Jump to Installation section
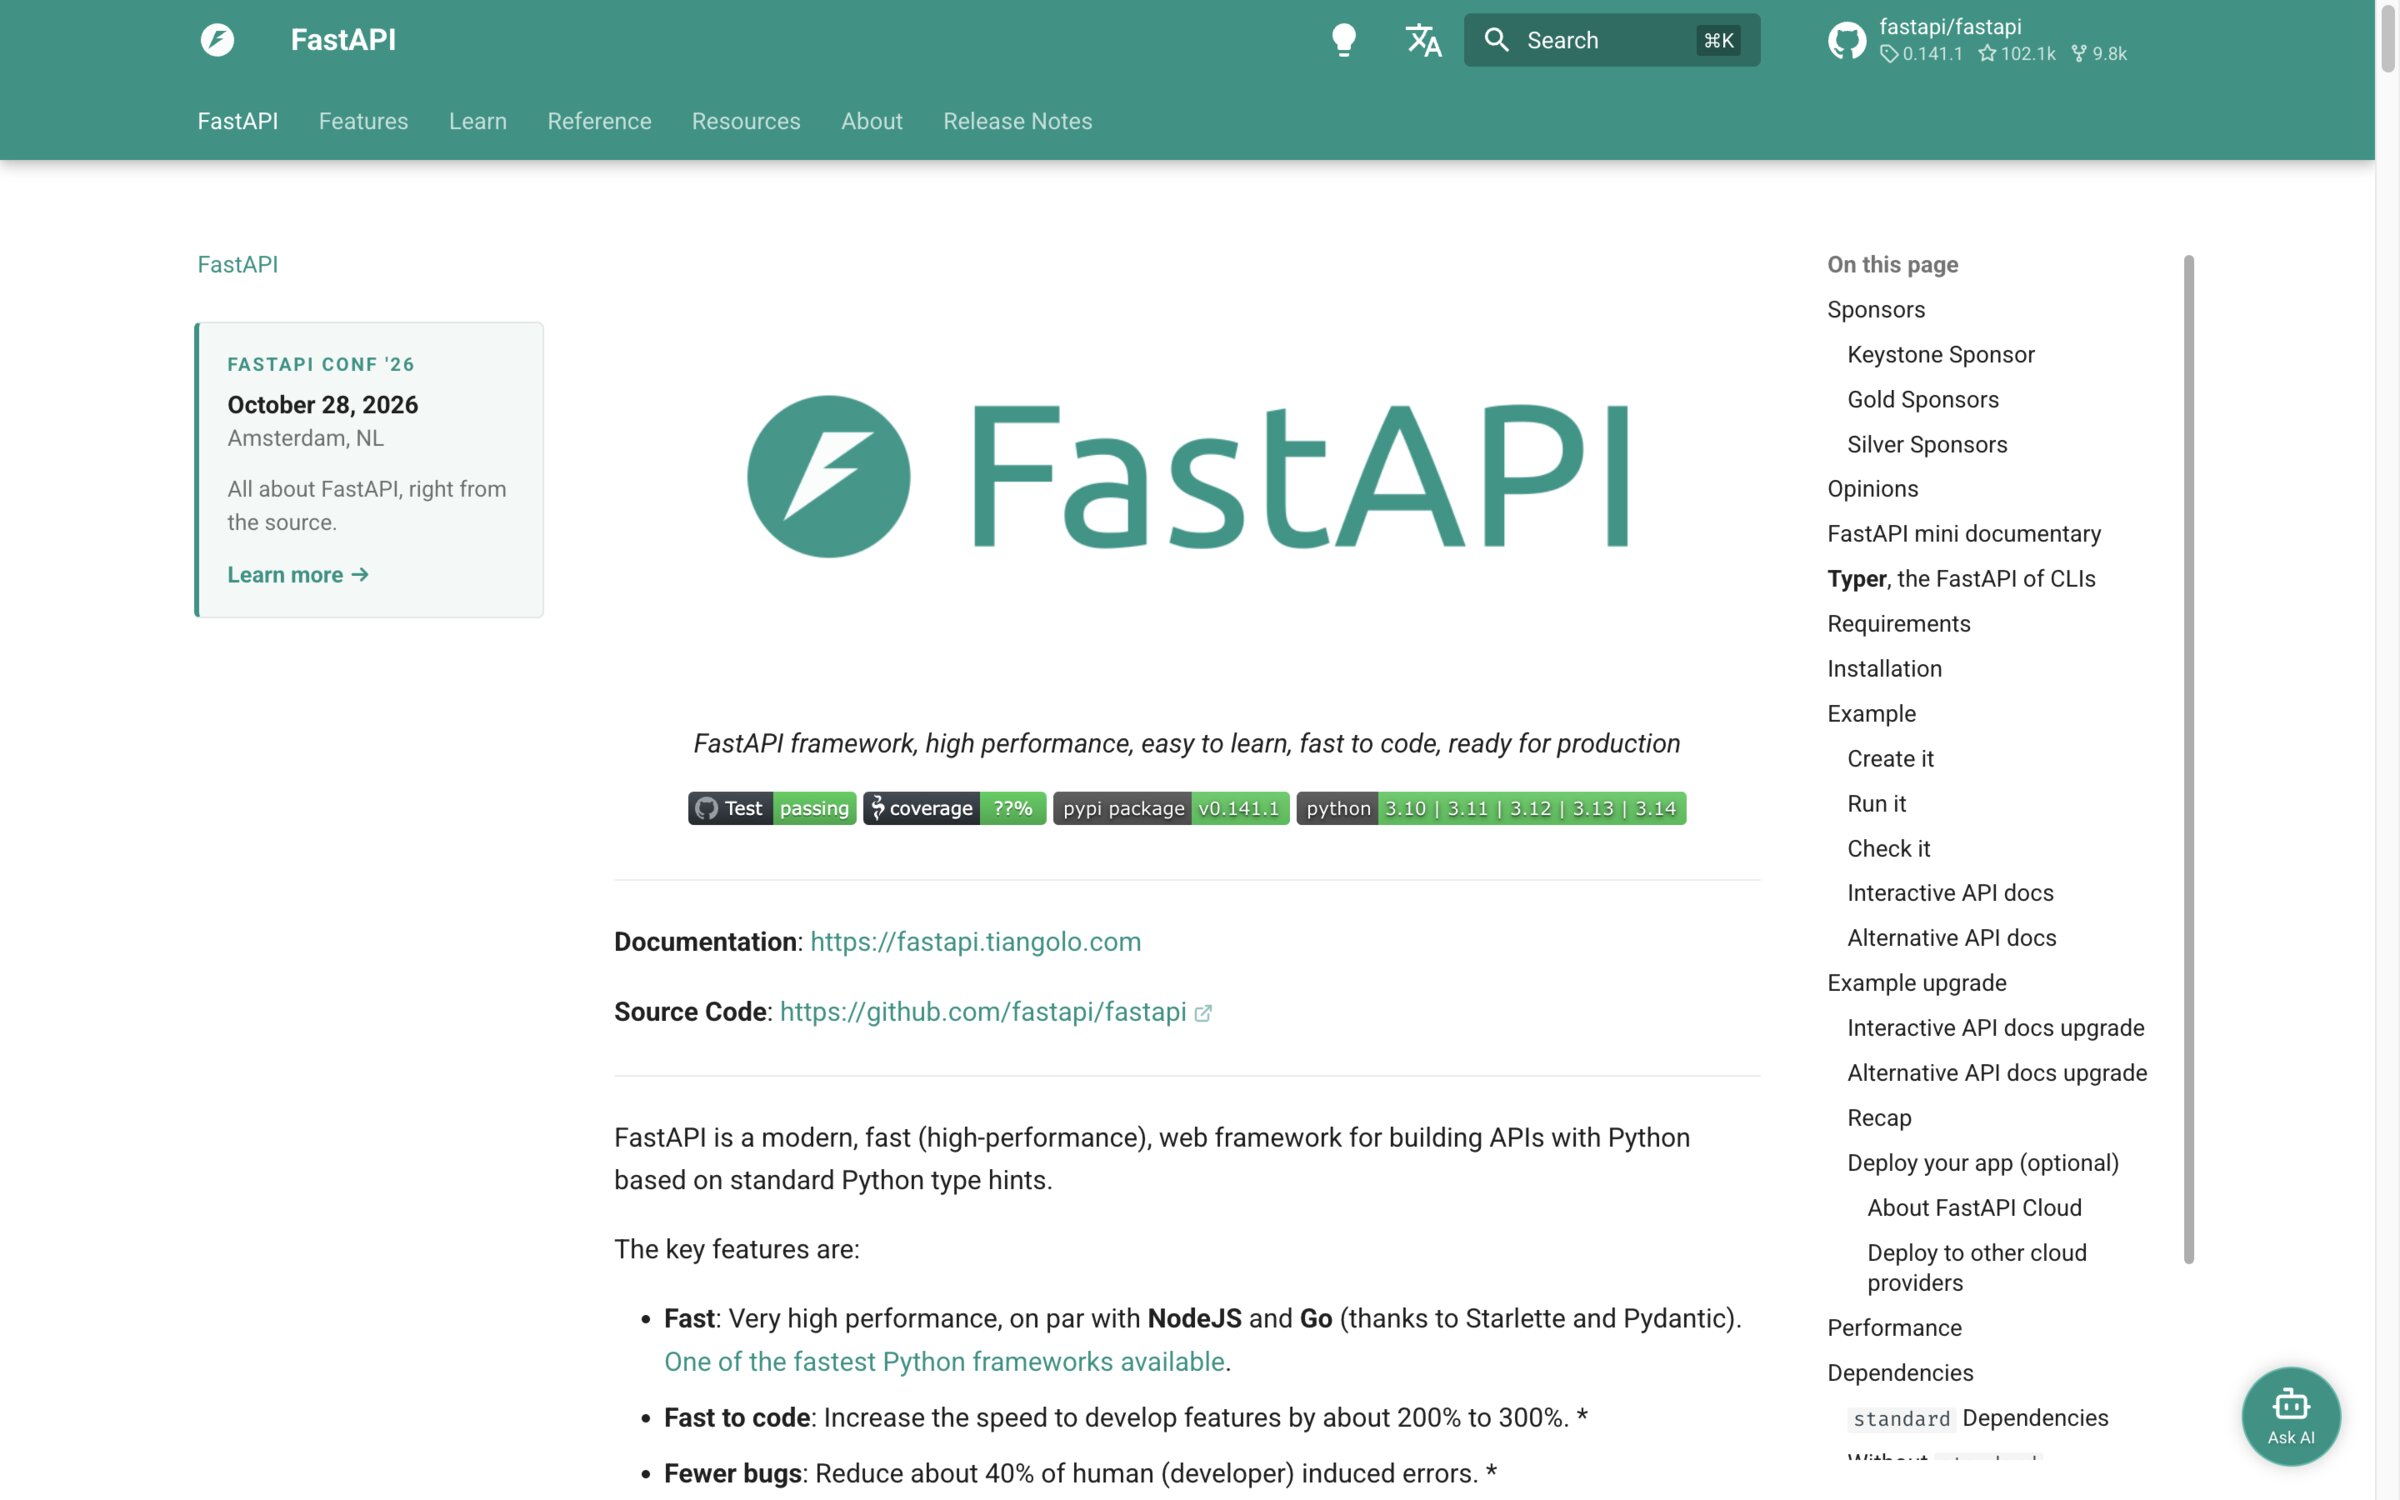The image size is (2400, 1500). (1884, 669)
